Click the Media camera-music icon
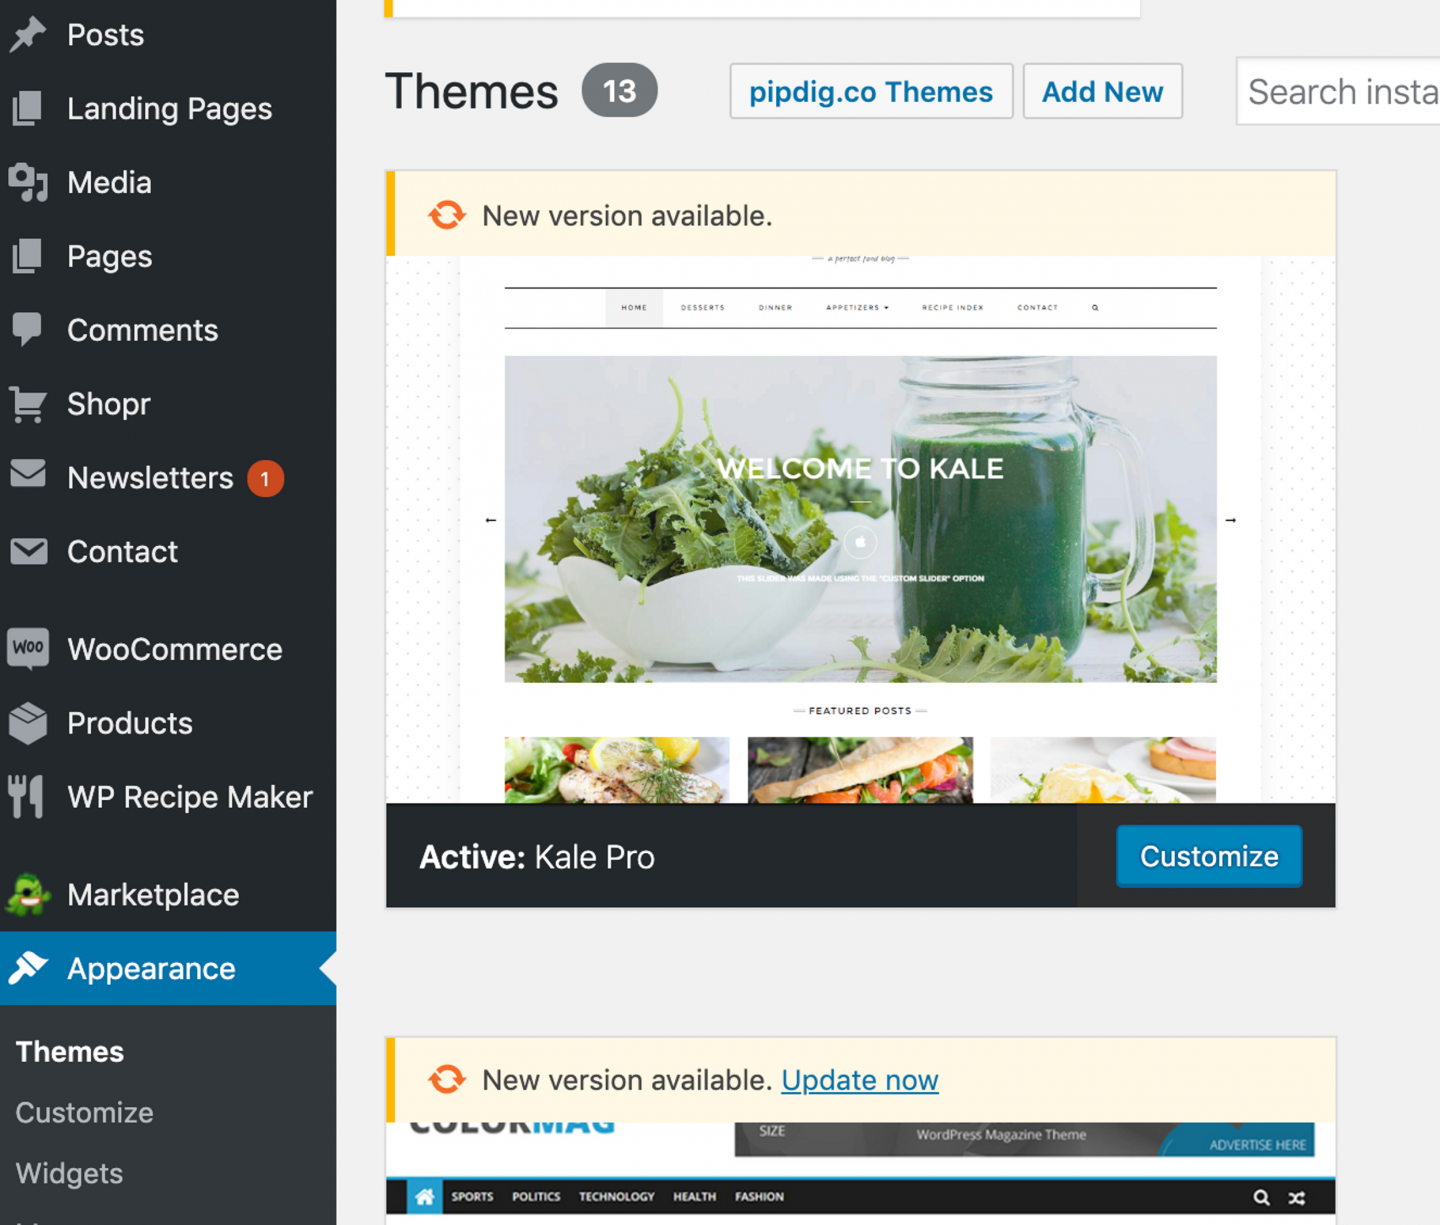 point(28,183)
